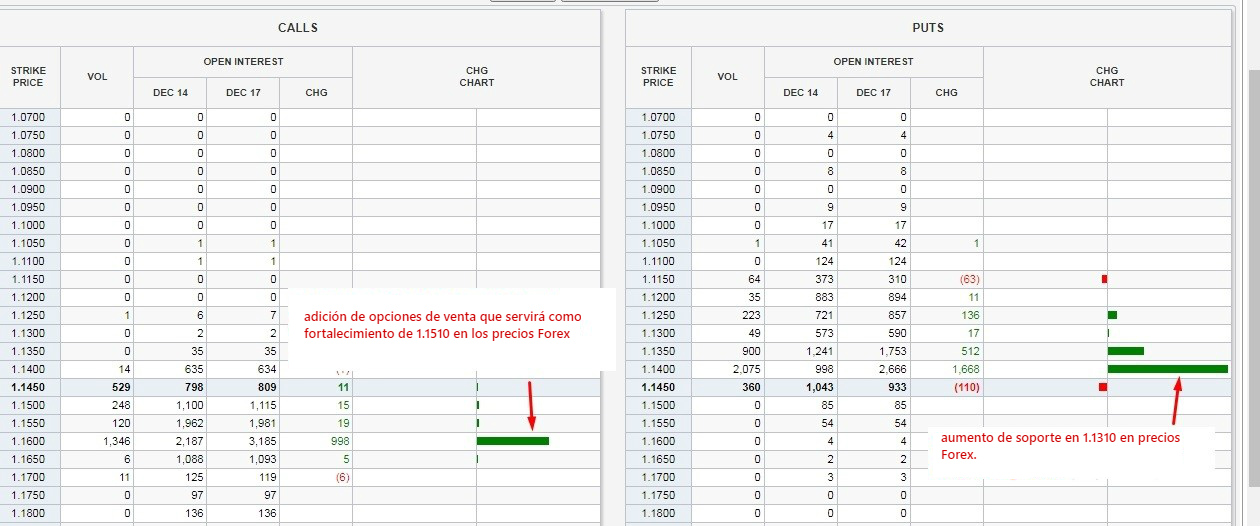Click green change bar for 1.1600 calls
This screenshot has width=1260, height=526.
click(x=513, y=441)
